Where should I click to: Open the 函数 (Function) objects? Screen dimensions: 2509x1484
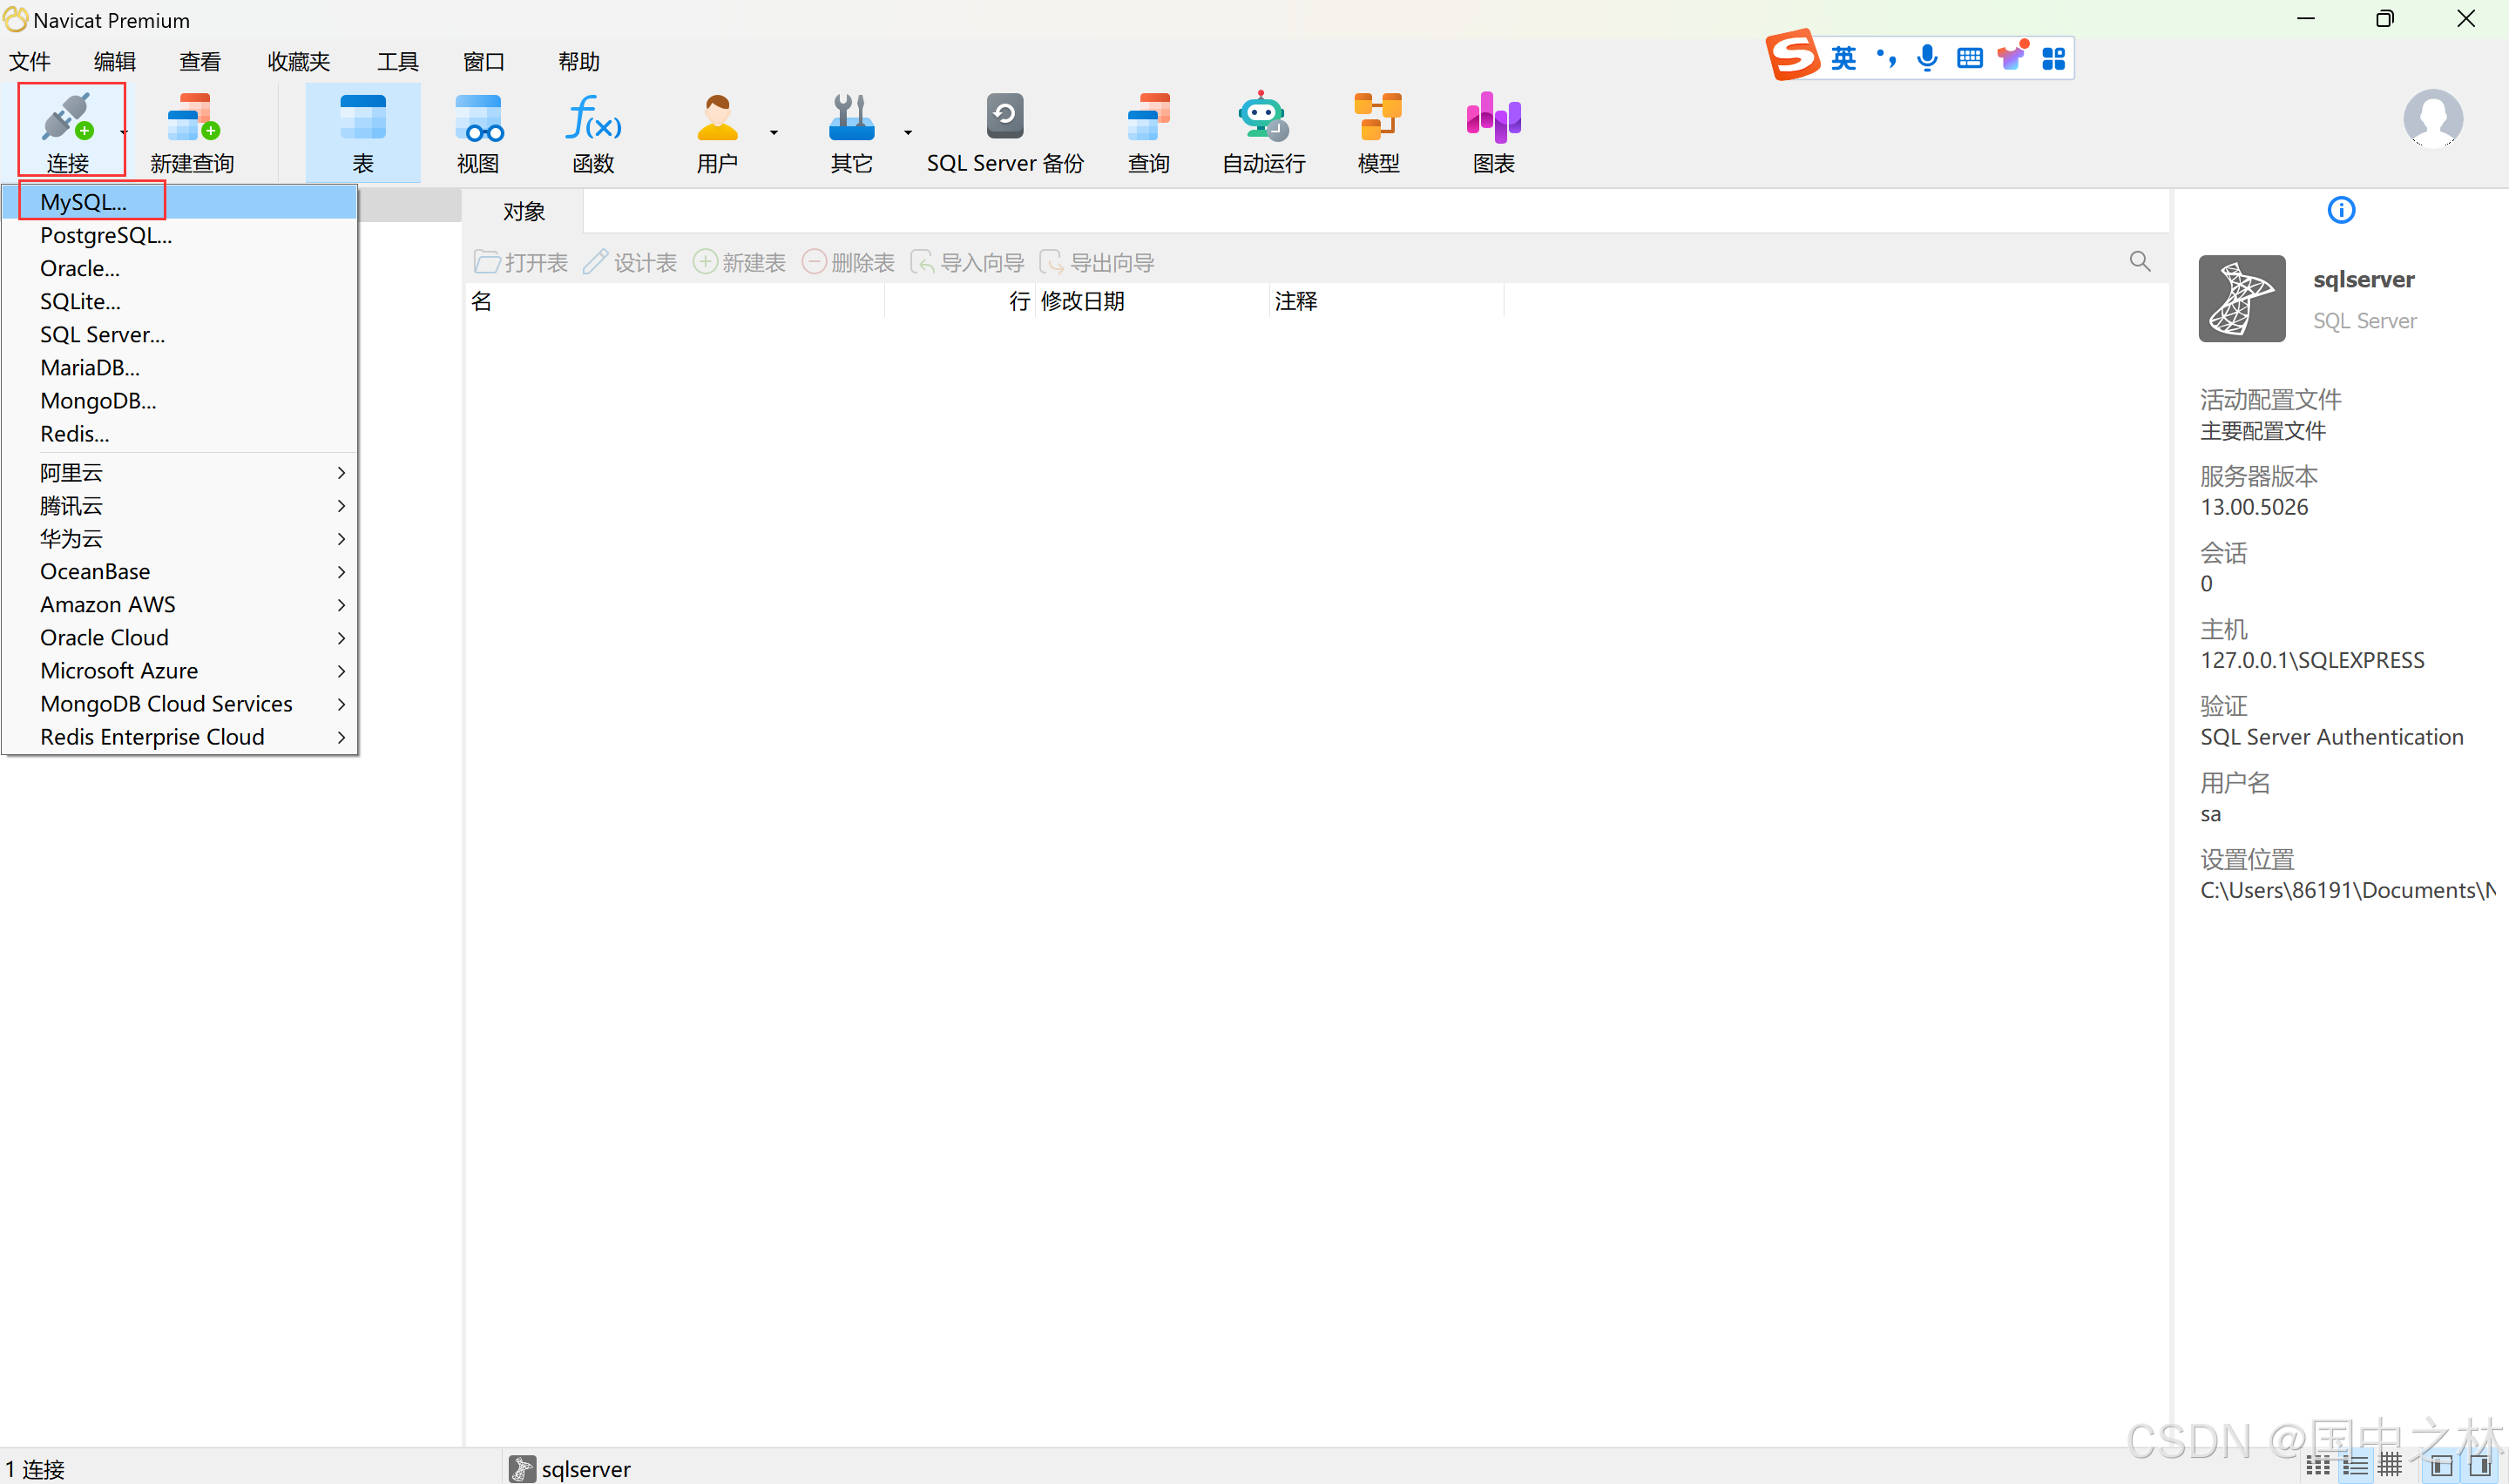click(593, 132)
